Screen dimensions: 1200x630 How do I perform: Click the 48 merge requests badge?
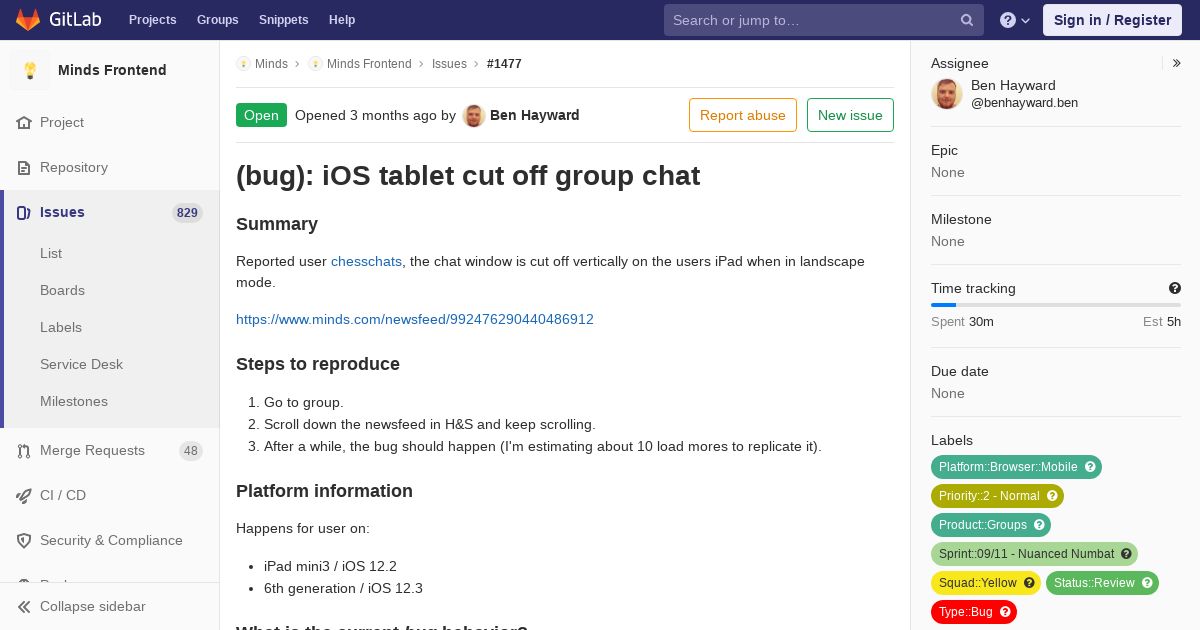coord(190,450)
